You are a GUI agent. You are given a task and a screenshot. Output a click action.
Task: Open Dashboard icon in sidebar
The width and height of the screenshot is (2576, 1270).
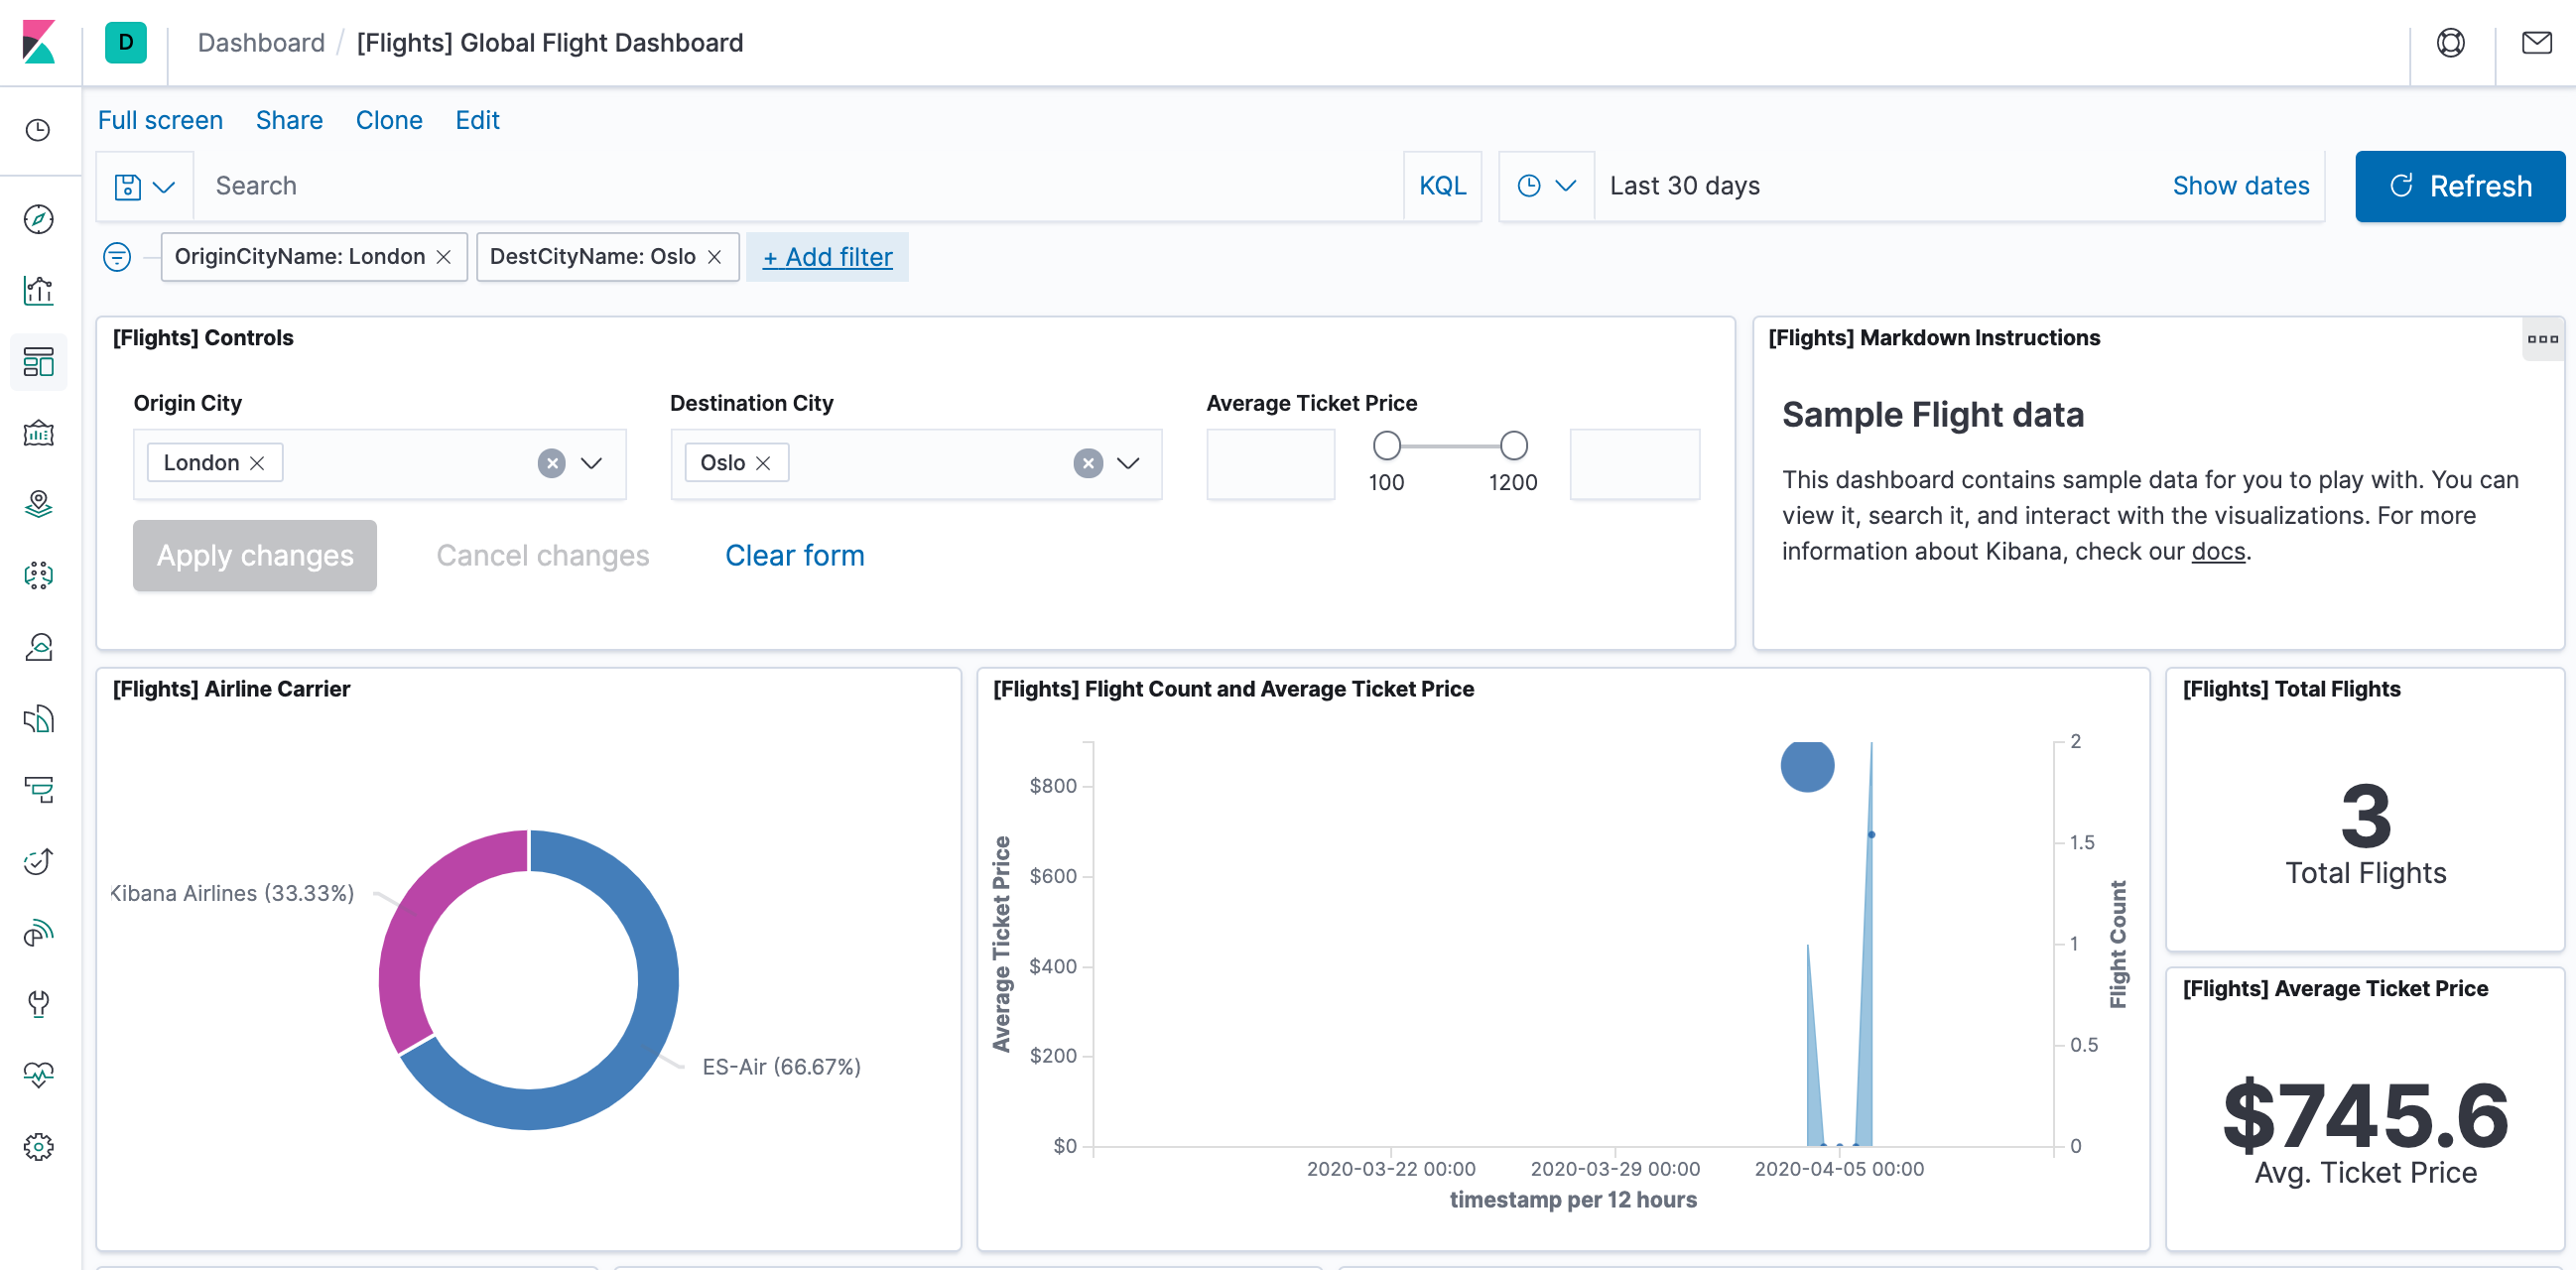(38, 362)
